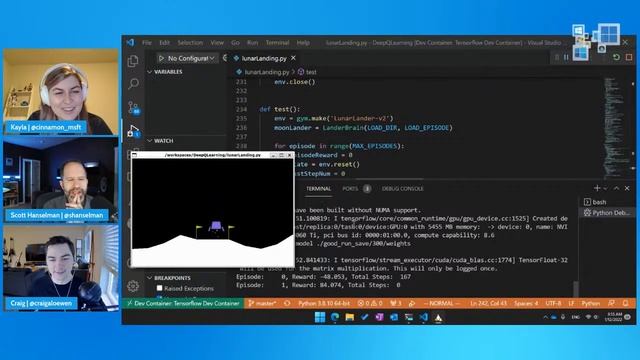Open the Search view in the activity bar
The image size is (640, 360).
[x=133, y=84]
